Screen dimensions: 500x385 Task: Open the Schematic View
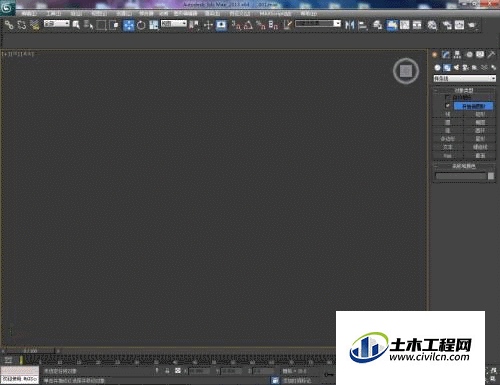point(417,25)
